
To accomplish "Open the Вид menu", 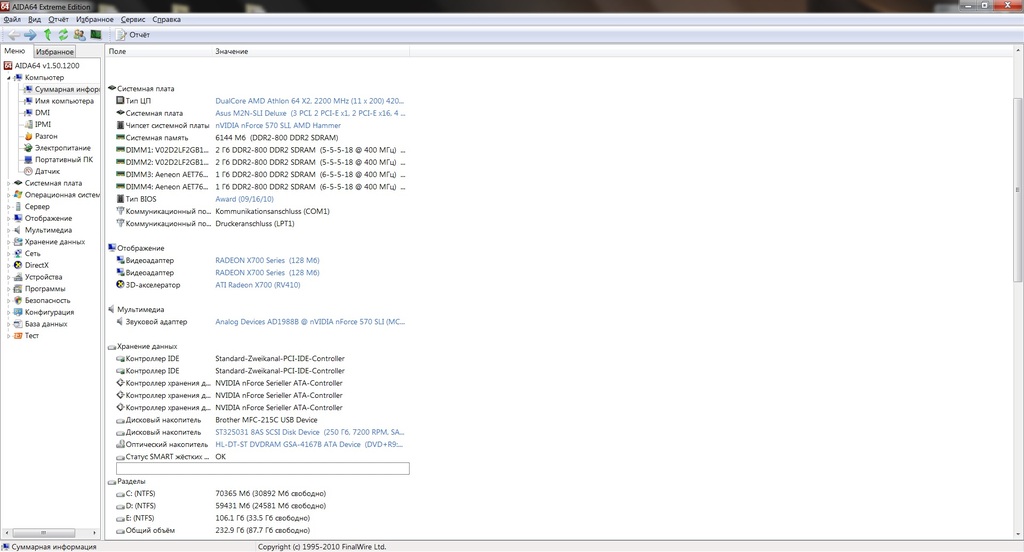I will (x=34, y=20).
